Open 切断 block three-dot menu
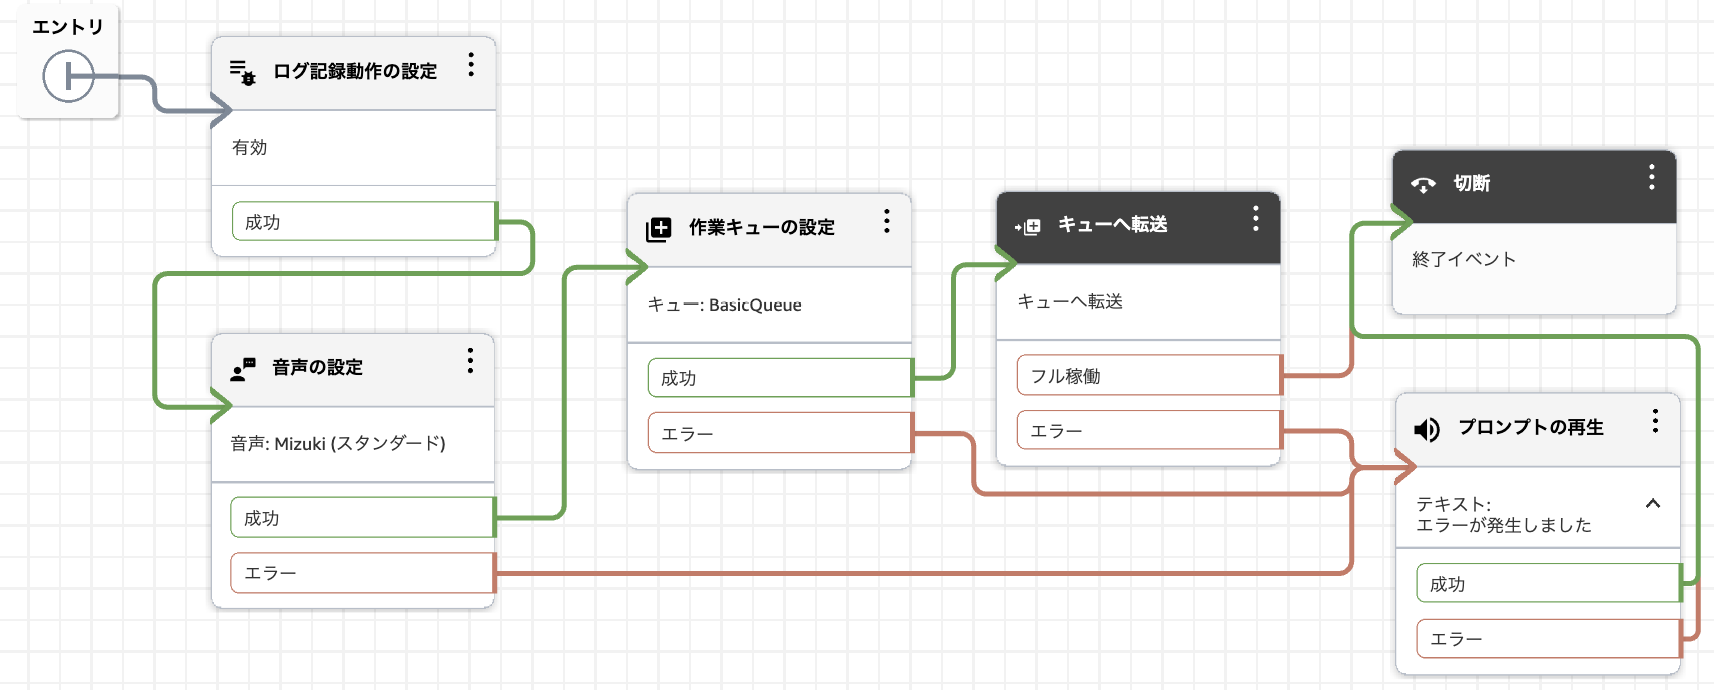The width and height of the screenshot is (1714, 690). point(1651,178)
